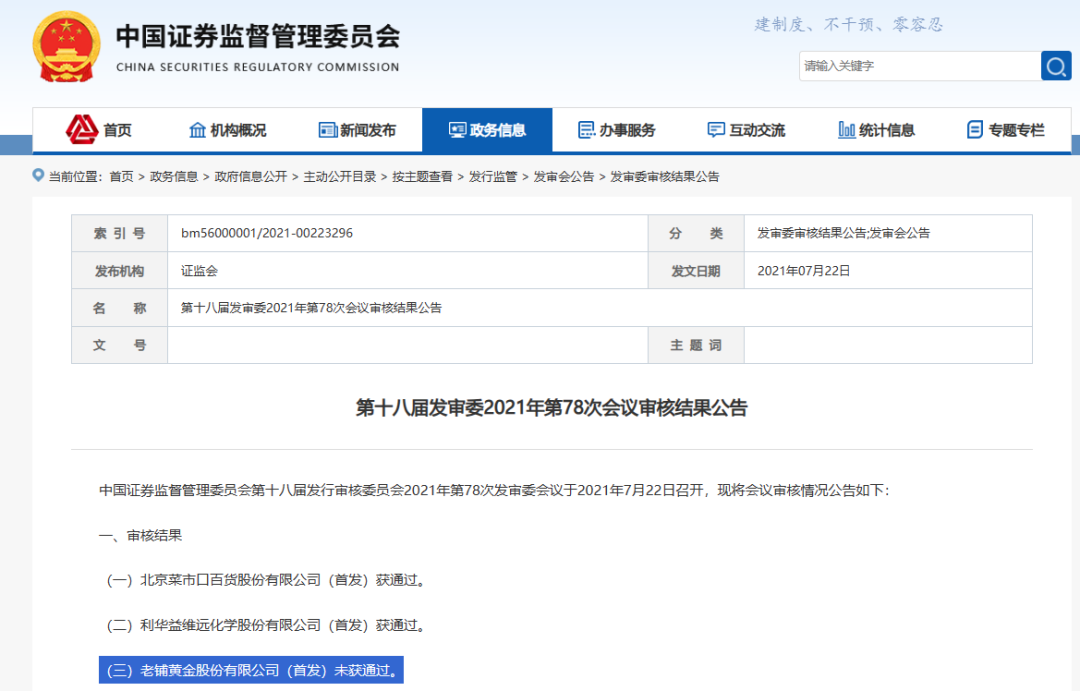
Task: Click the 利华益维远化学 result line
Action: 266,625
